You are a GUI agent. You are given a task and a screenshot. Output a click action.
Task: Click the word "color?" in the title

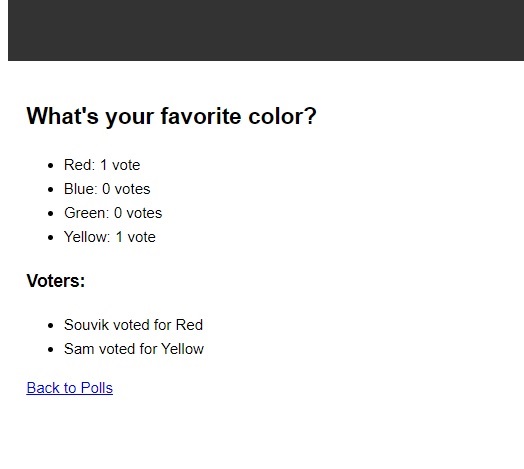coord(282,116)
